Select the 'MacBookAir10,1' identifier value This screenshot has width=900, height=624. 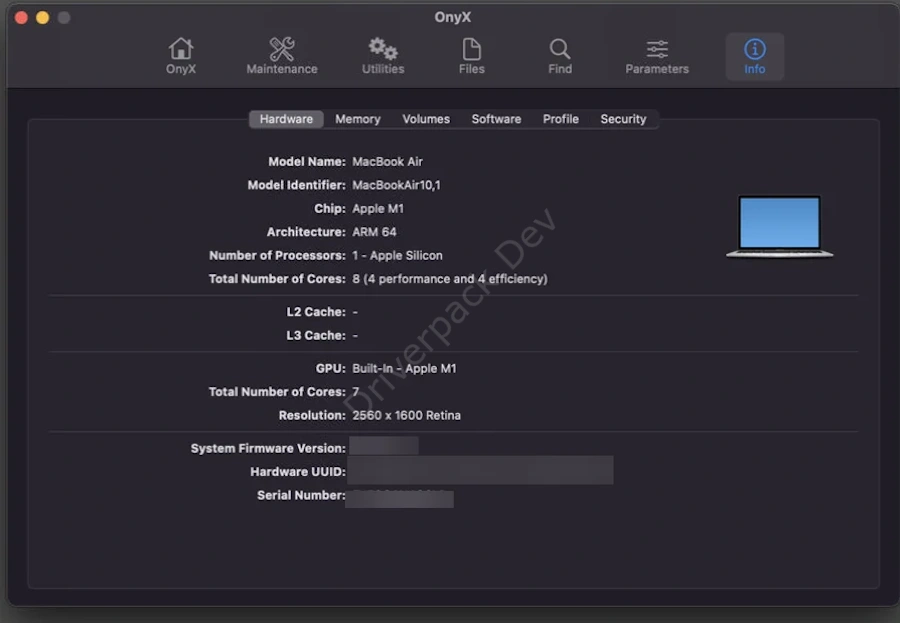396,185
